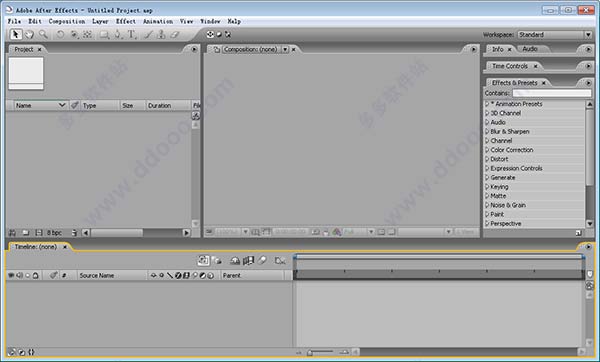Open the Workspace Standard dropdown
Screen dimensions: 600x362
(555, 34)
